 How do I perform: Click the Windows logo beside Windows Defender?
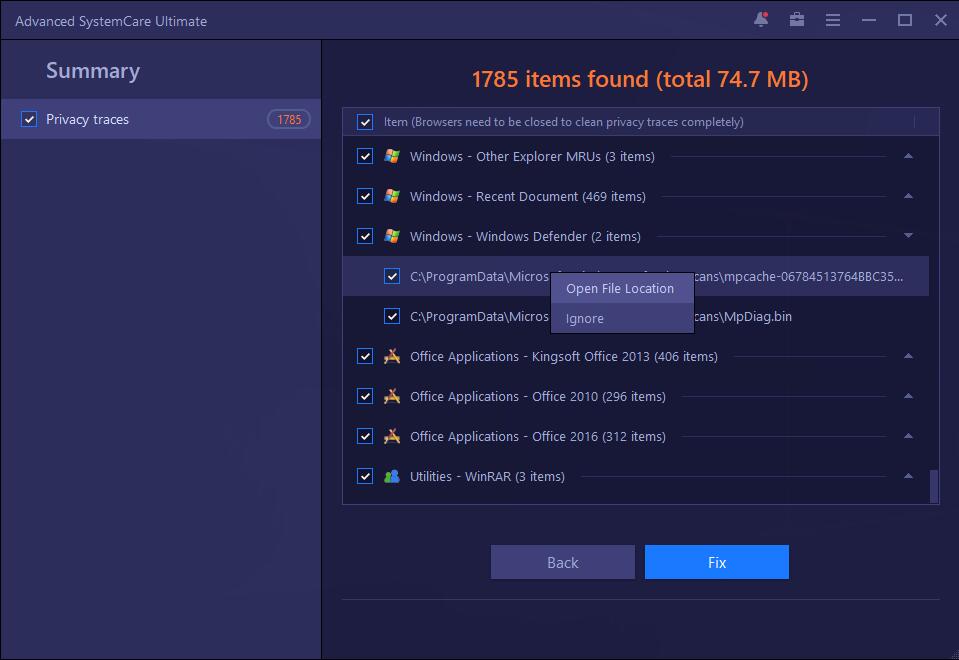pos(392,236)
